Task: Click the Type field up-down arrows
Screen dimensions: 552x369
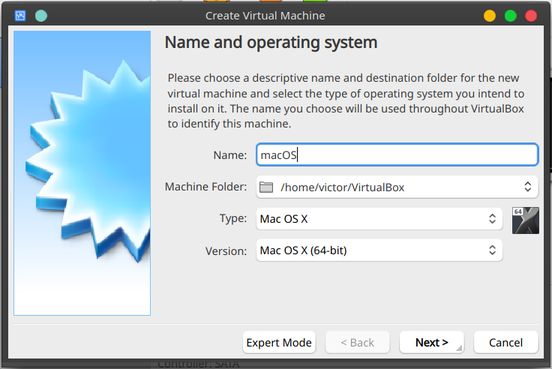Action: click(x=492, y=219)
